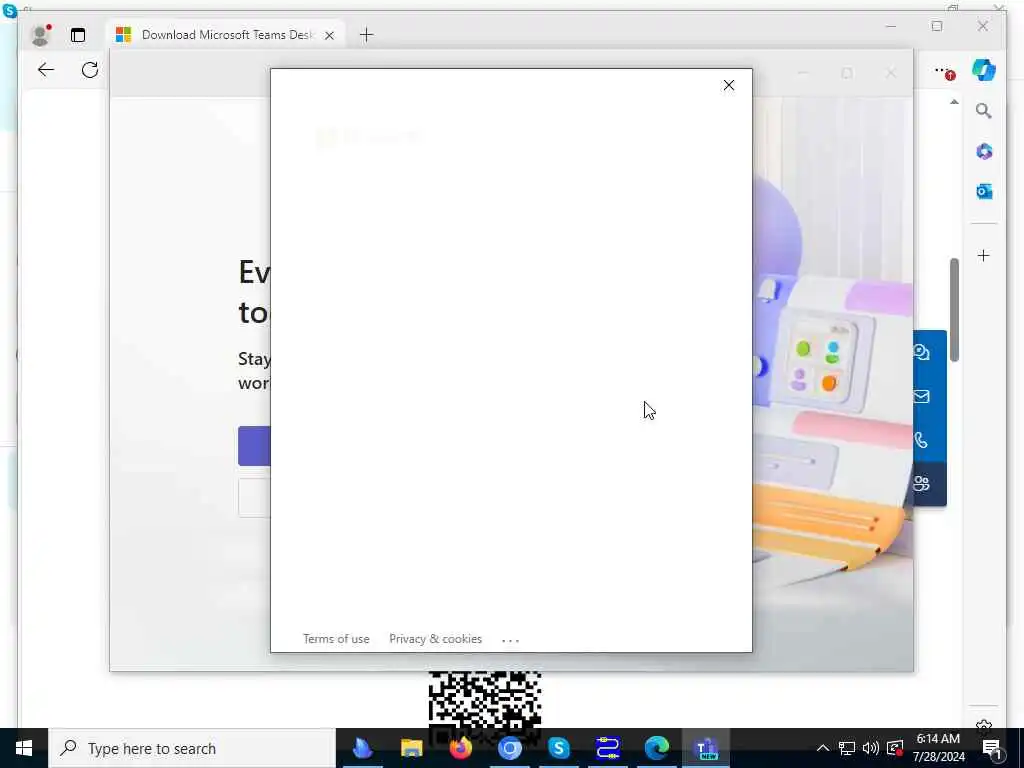Viewport: 1024px width, 768px height.
Task: Open Edge tab actions menu icon
Action: coord(78,35)
